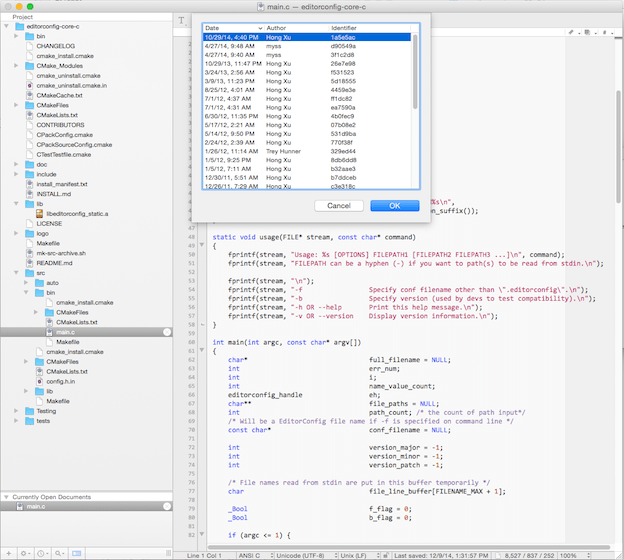Click the libeditorconfig_static.a file icon

pyautogui.click(x=40, y=214)
